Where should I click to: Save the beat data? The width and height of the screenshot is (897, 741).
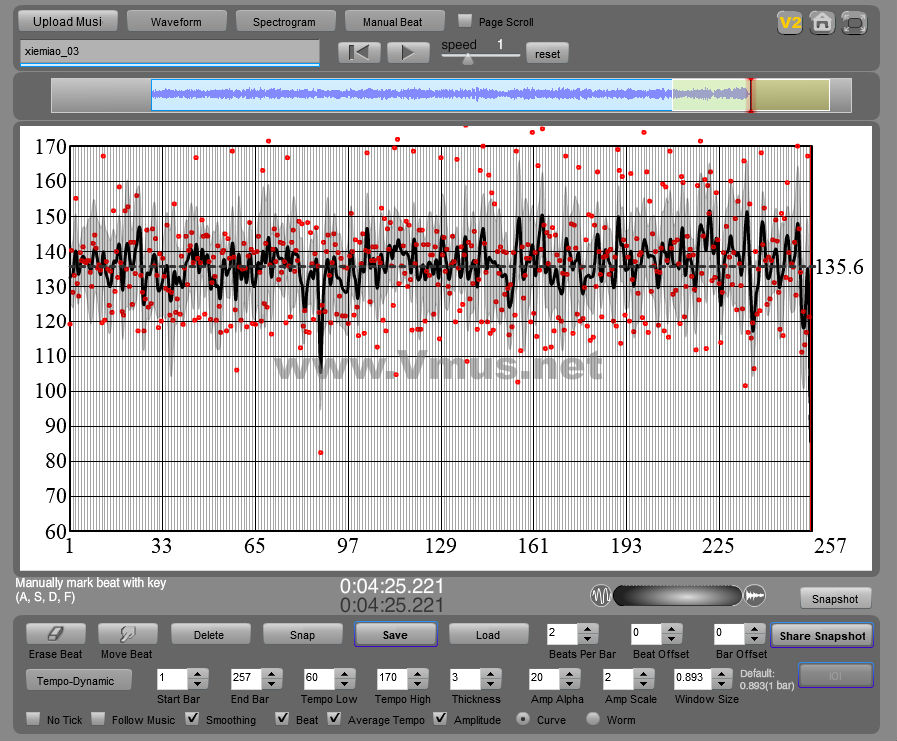click(x=395, y=634)
